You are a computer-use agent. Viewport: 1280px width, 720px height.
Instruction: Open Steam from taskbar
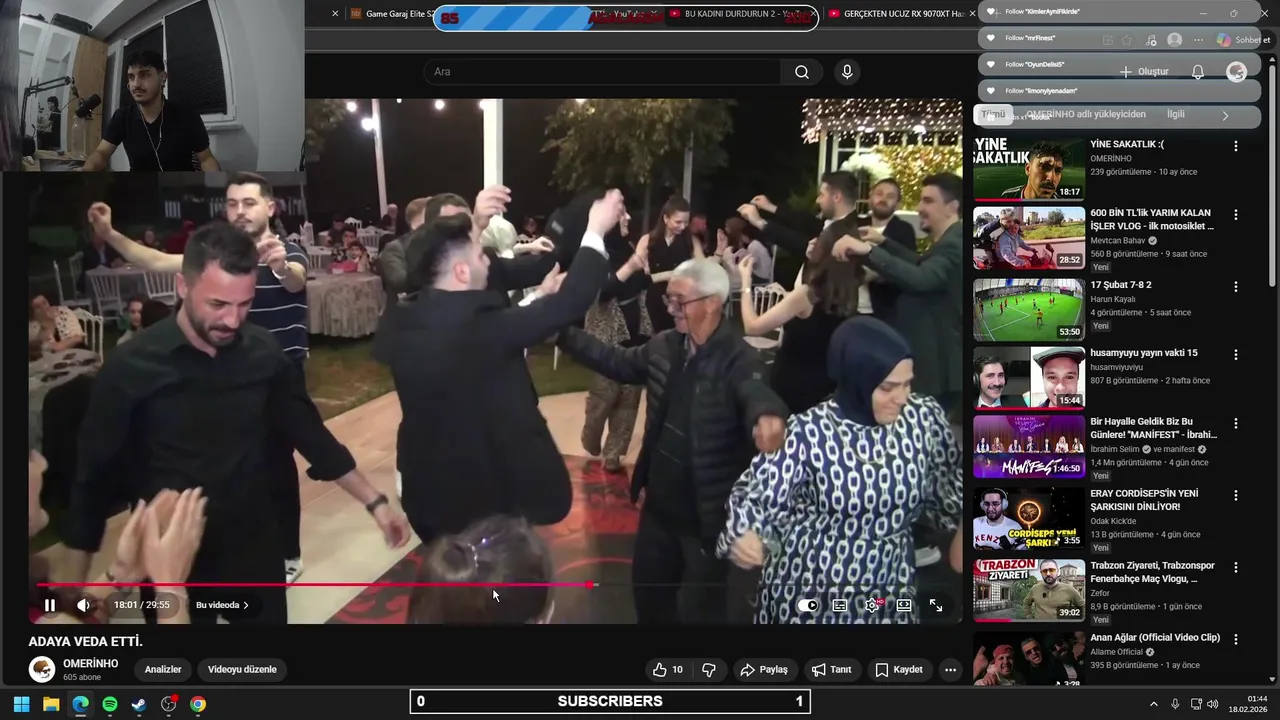[x=139, y=704]
